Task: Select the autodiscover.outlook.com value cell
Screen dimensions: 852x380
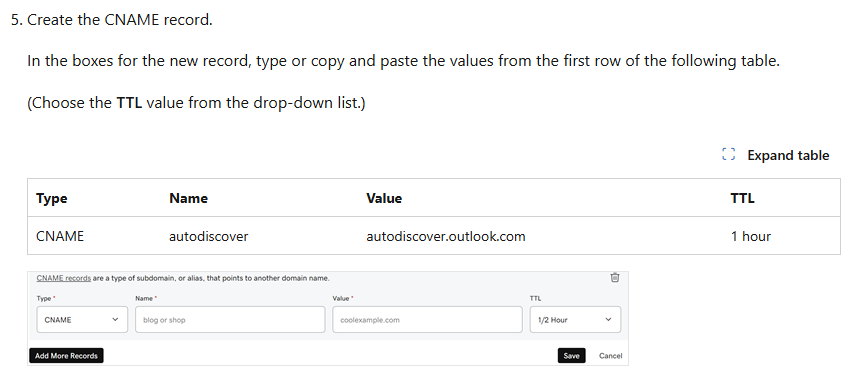Action: [x=446, y=236]
